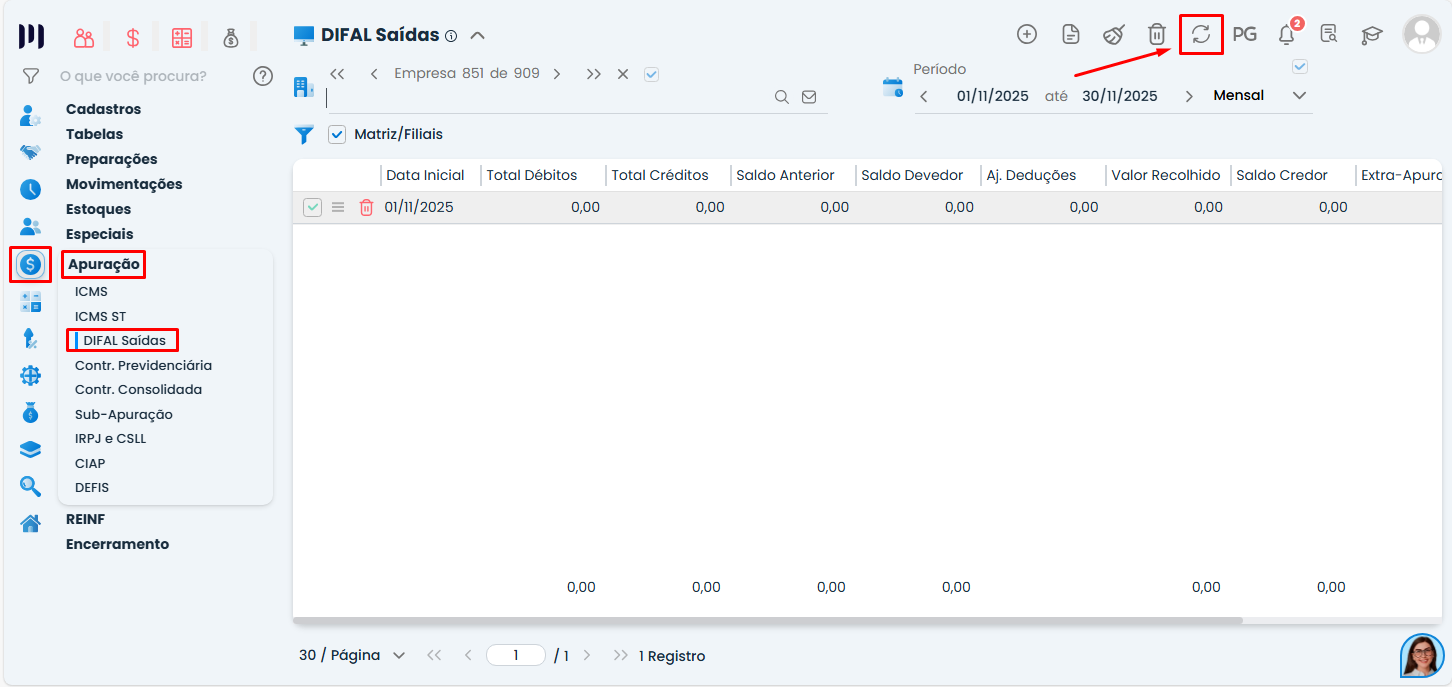Screen dimensions: 1452x687
Task: Click the graduation cap training icon
Action: coord(1371,35)
